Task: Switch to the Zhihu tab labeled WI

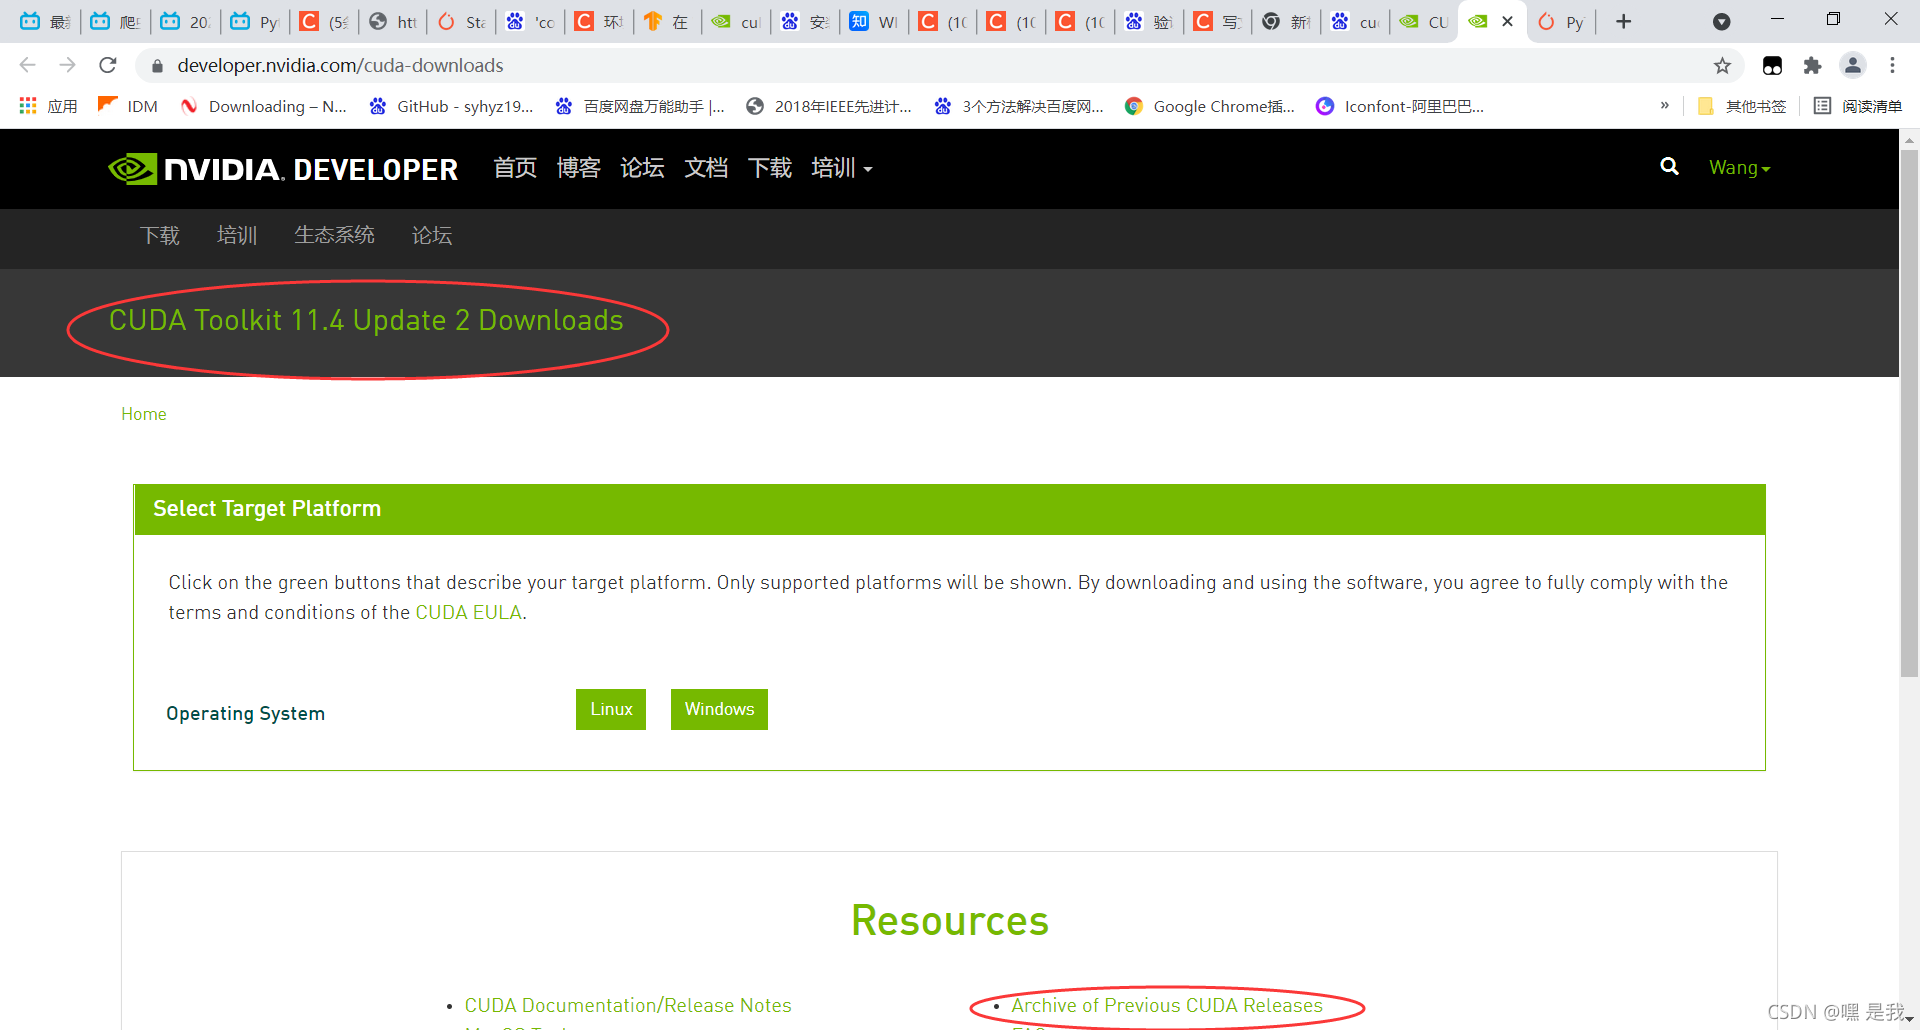Action: (873, 21)
